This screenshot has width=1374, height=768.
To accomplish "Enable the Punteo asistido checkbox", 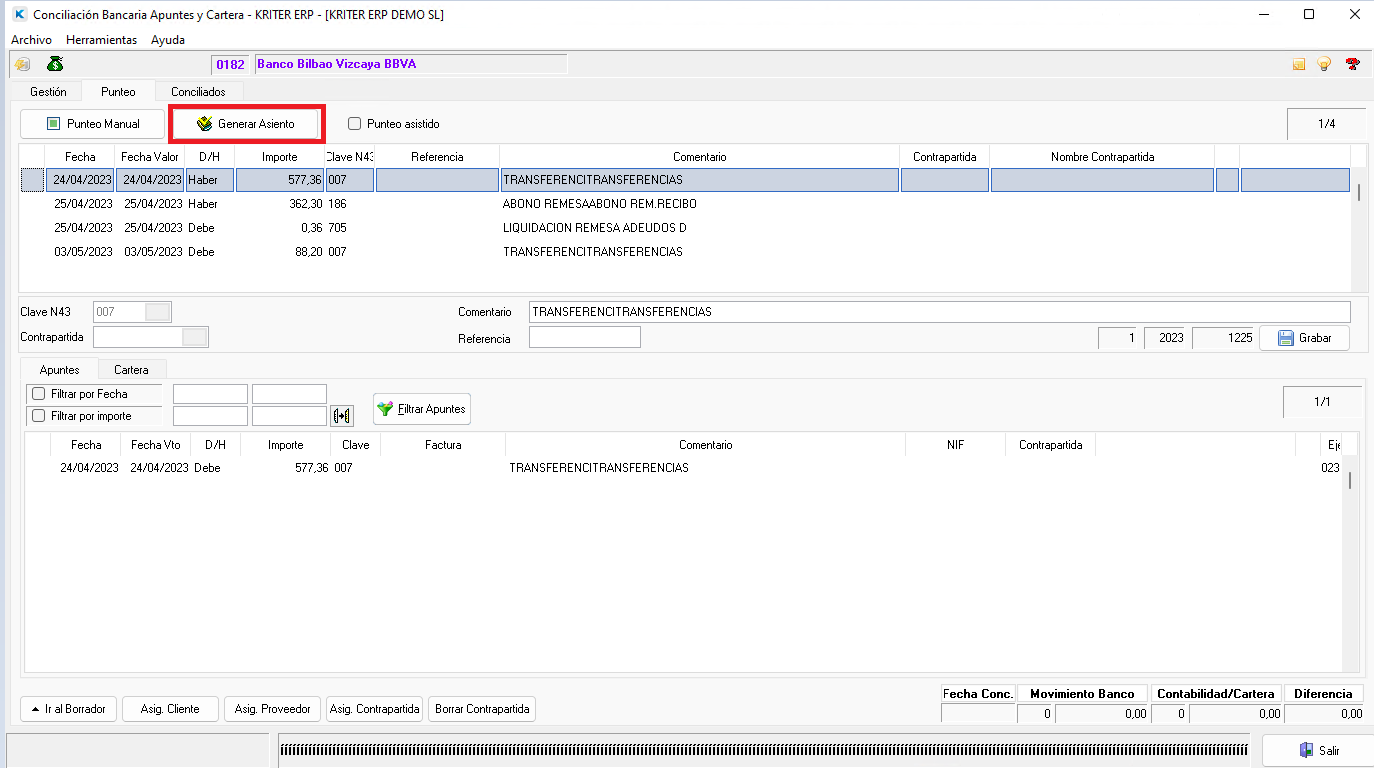I will pyautogui.click(x=354, y=124).
